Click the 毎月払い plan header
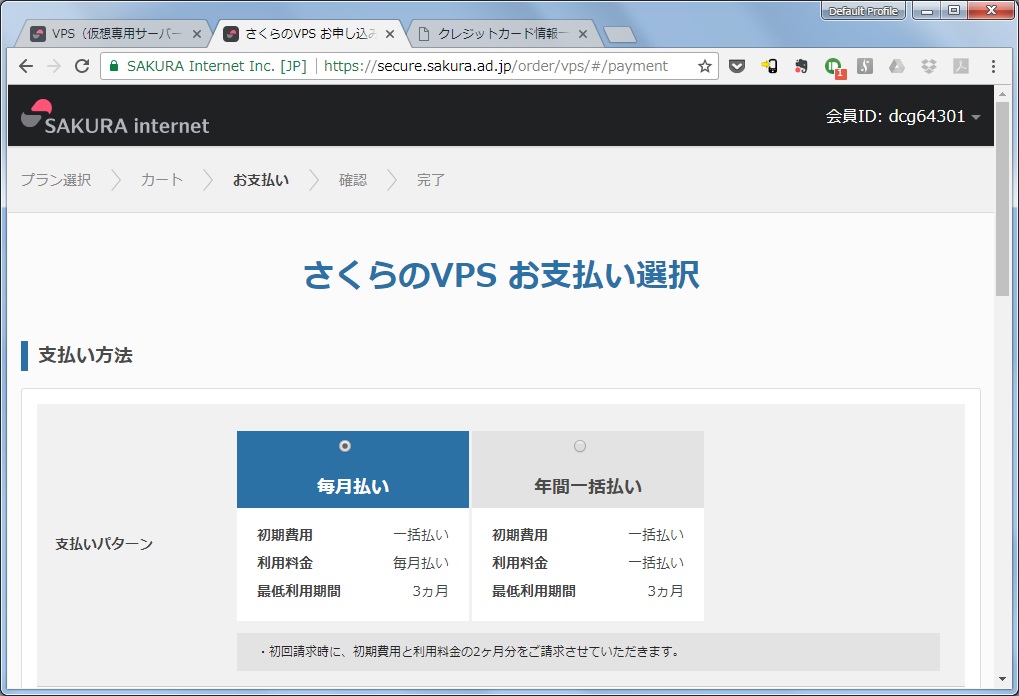The height and width of the screenshot is (696, 1019). tap(353, 469)
